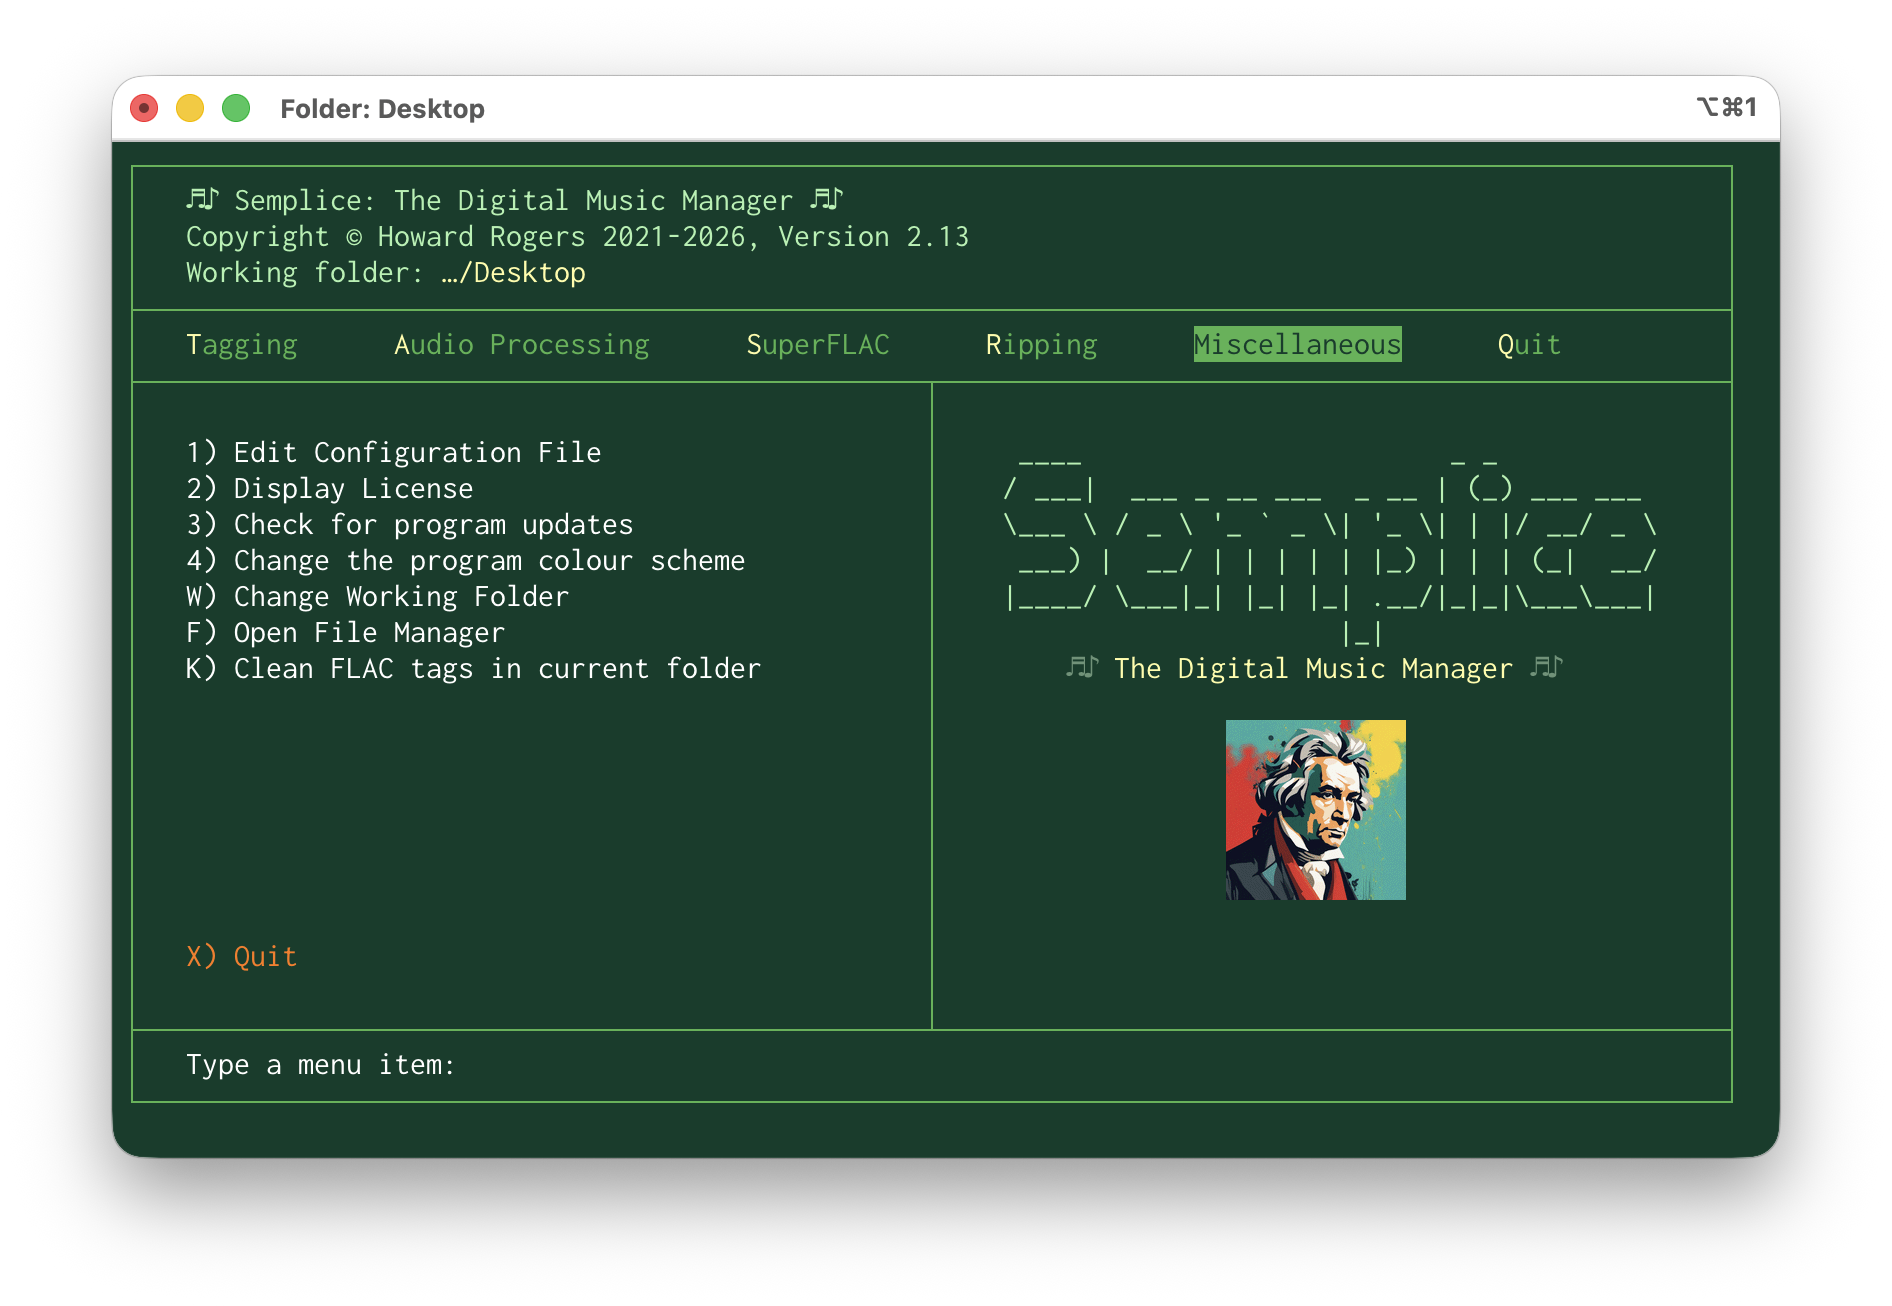Go to the Ripping tab

(x=1041, y=345)
